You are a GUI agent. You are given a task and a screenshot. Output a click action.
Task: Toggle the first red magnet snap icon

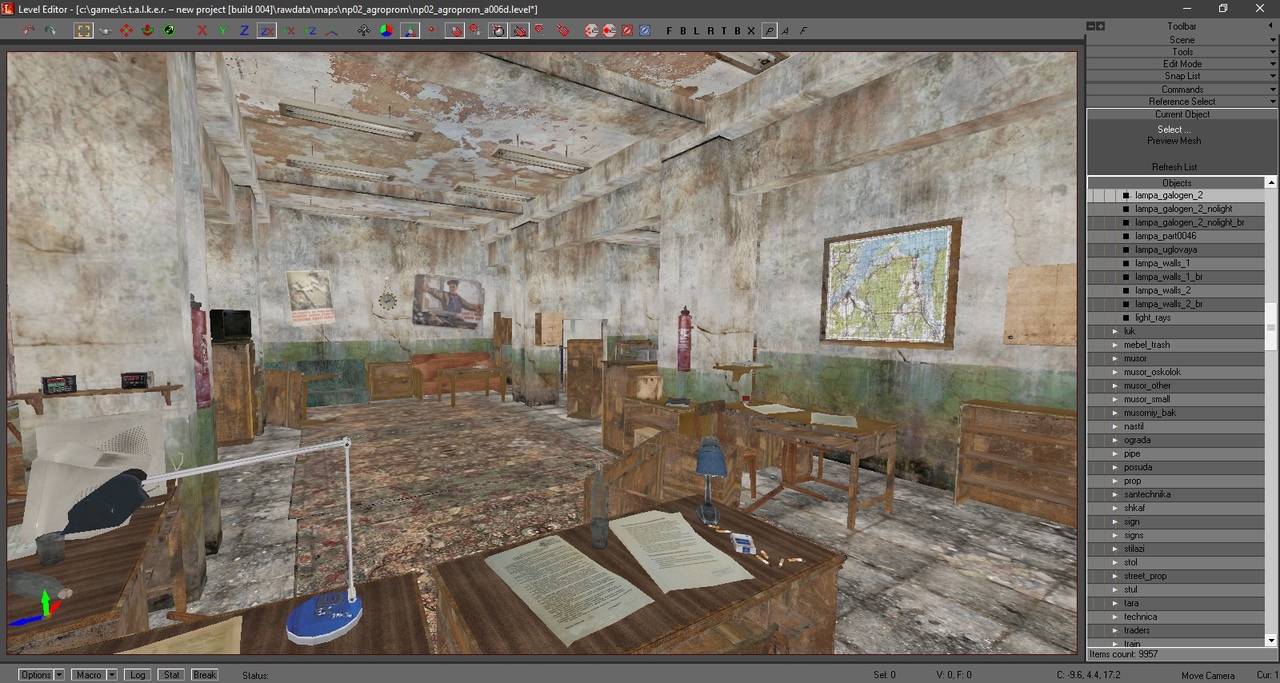tap(455, 31)
